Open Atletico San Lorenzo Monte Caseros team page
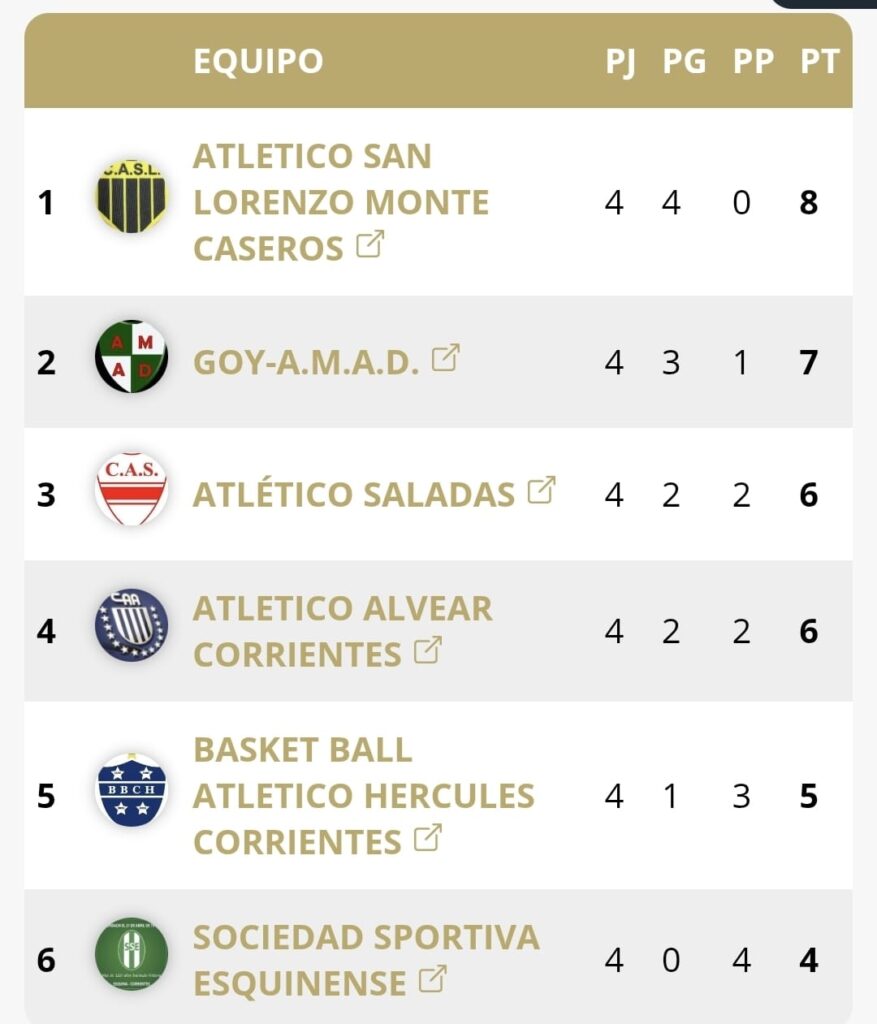Viewport: 877px width, 1024px height. pos(341,202)
